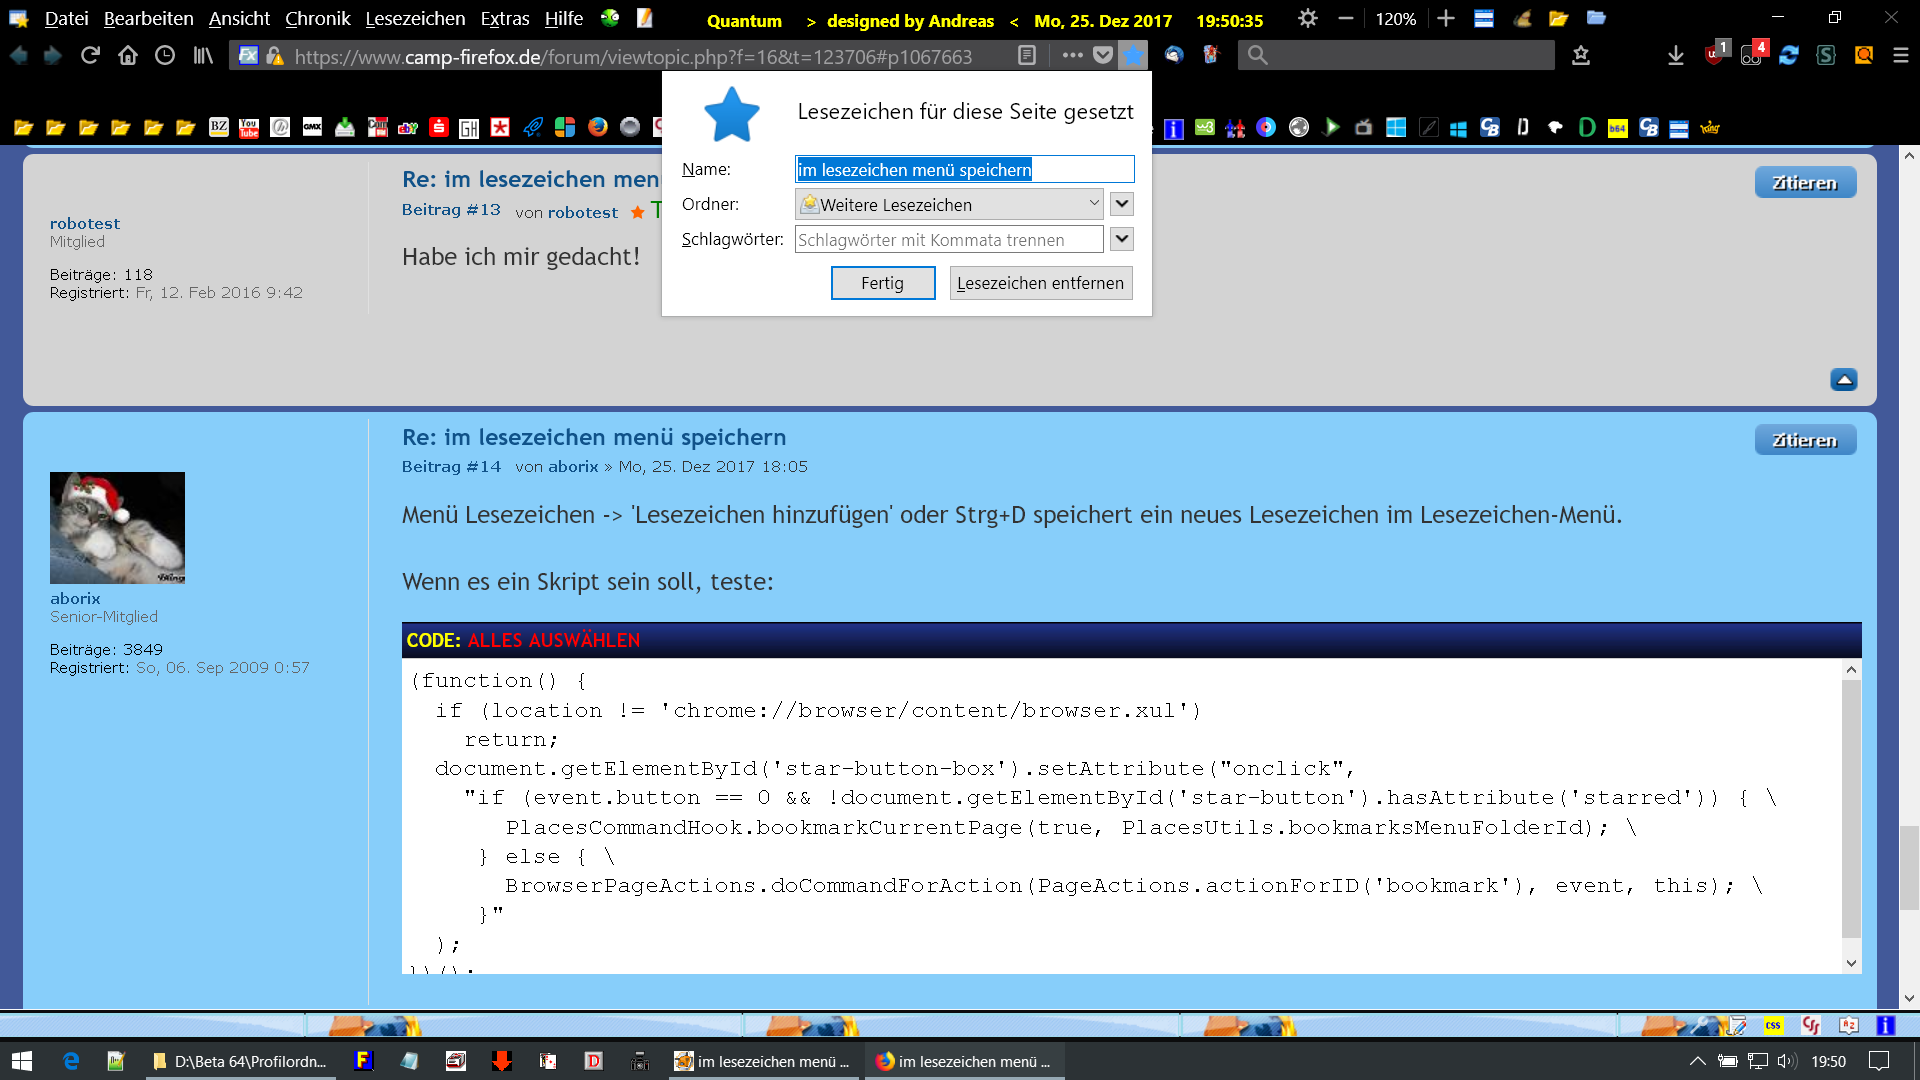Click the Schlagwörter tags input field

[948, 240]
